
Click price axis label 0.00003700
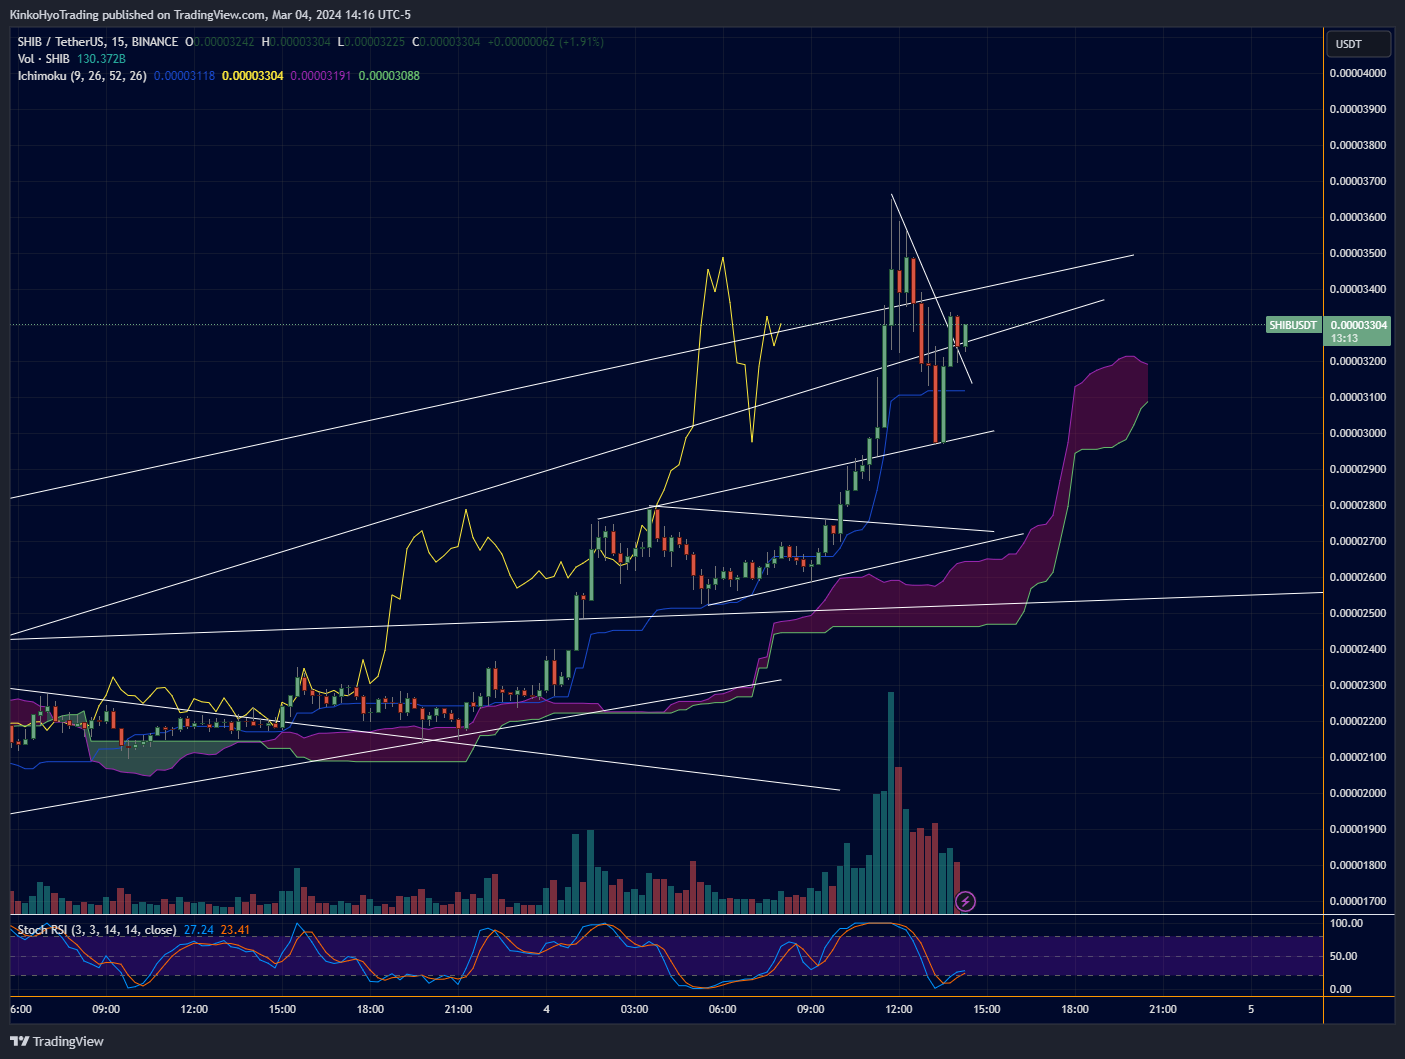1357,181
